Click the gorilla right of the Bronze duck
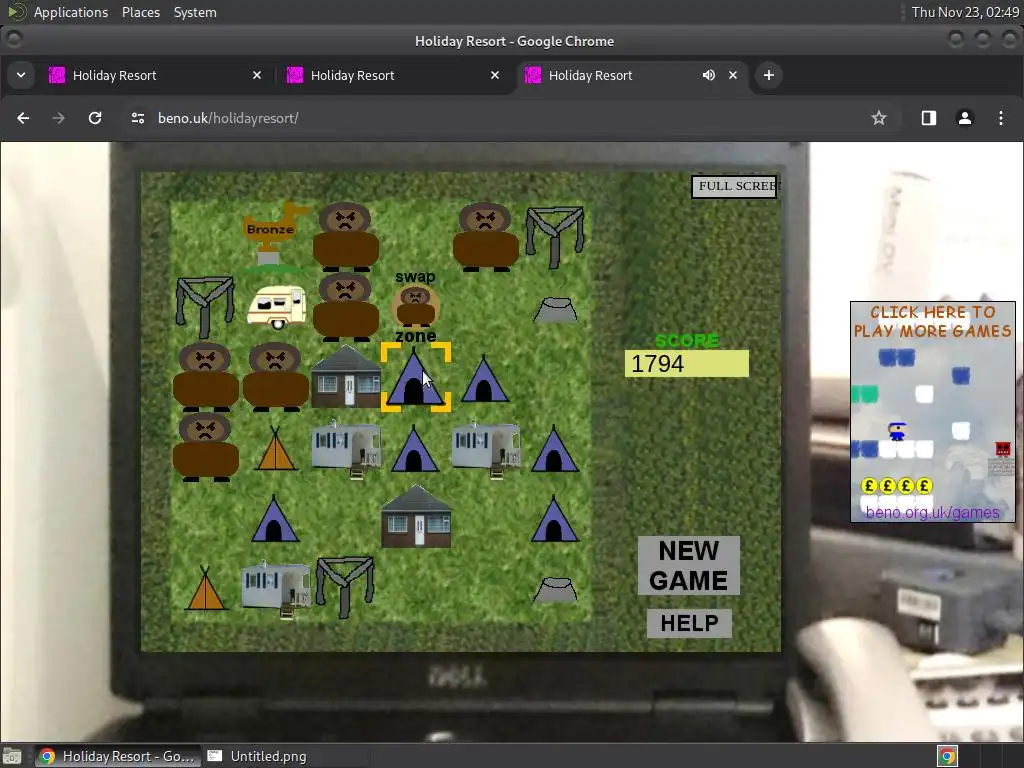The image size is (1024, 768). pos(345,236)
